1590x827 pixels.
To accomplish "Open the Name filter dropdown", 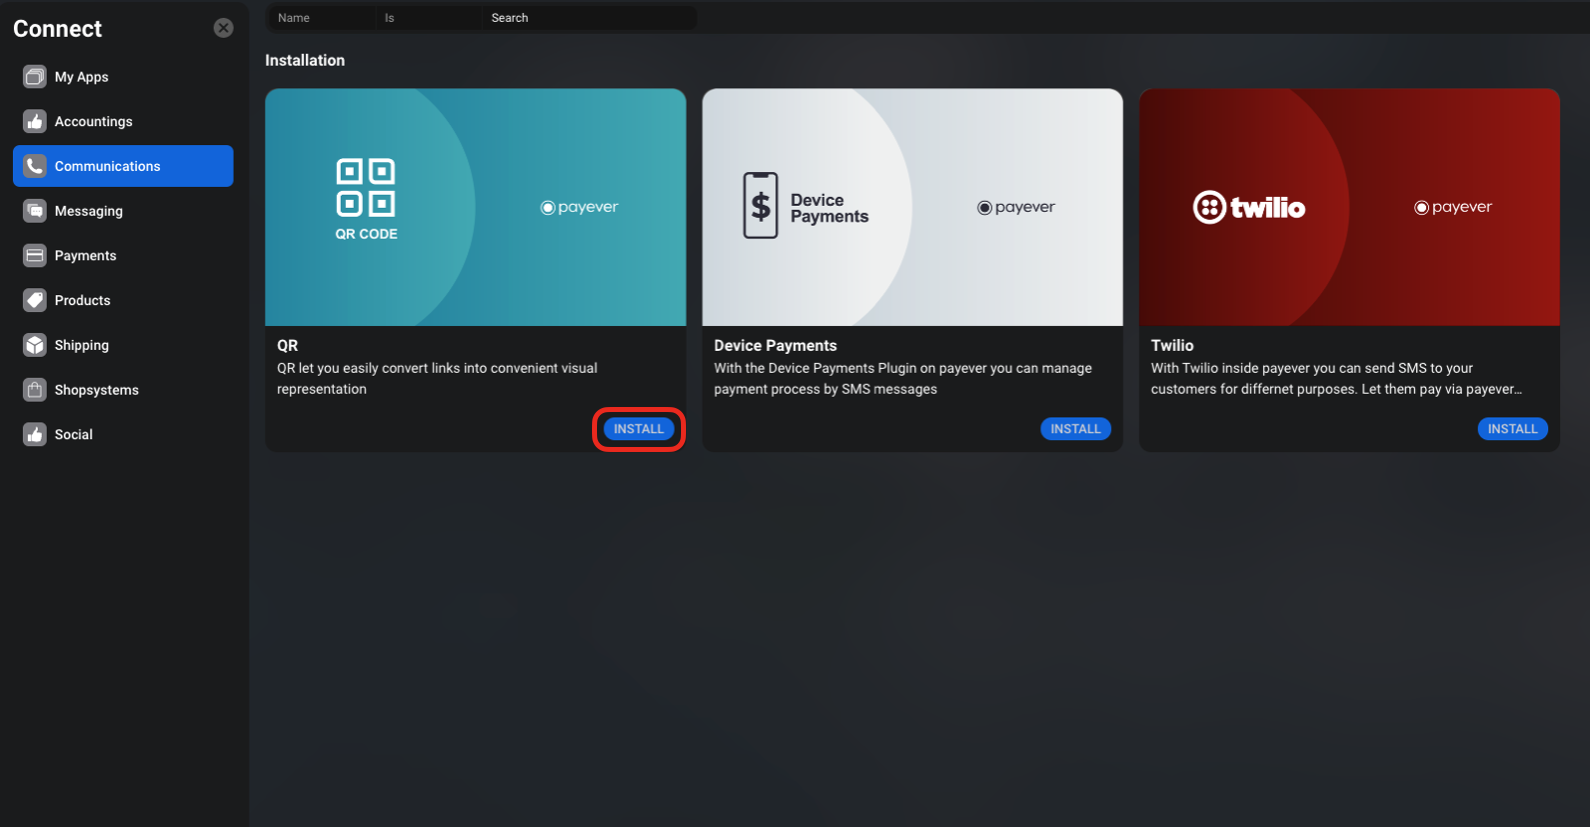I will tap(320, 18).
